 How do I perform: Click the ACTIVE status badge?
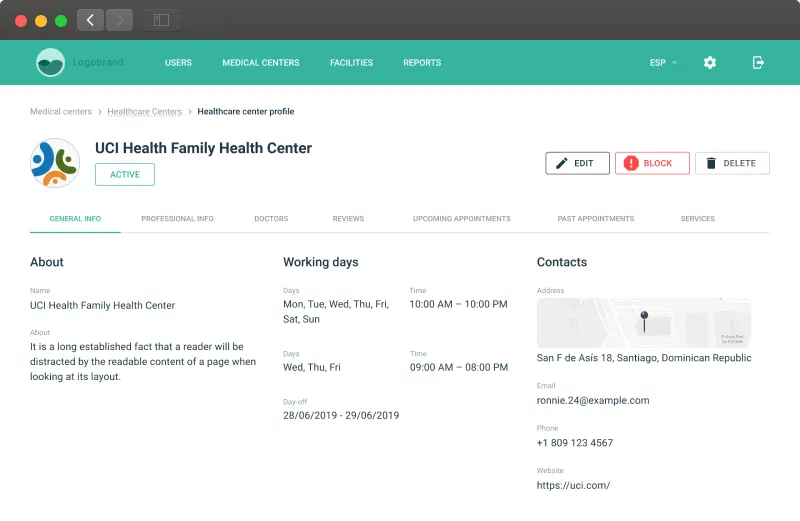point(125,175)
